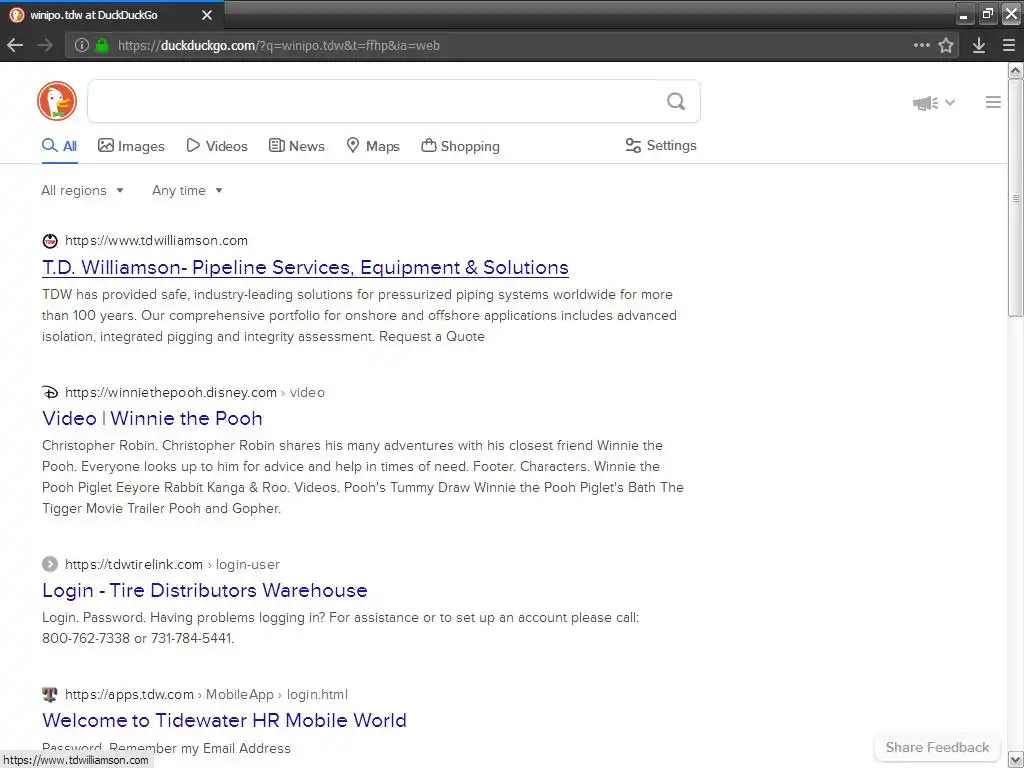Click the tdwilliamson.com favicon
Image resolution: width=1024 pixels, height=768 pixels.
pos(50,241)
